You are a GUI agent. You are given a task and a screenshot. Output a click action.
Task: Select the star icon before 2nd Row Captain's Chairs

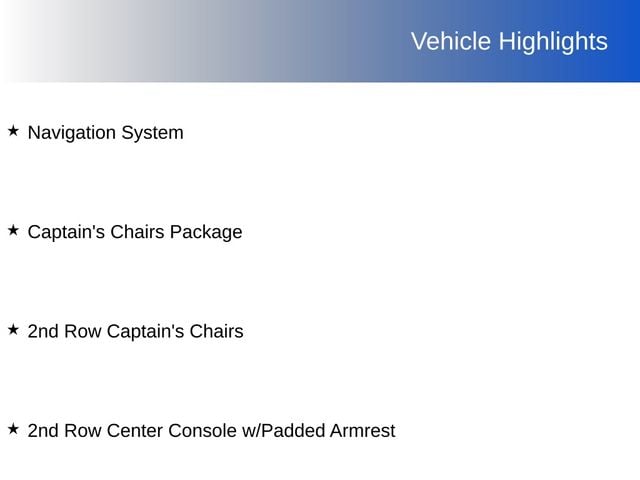pos(13,330)
